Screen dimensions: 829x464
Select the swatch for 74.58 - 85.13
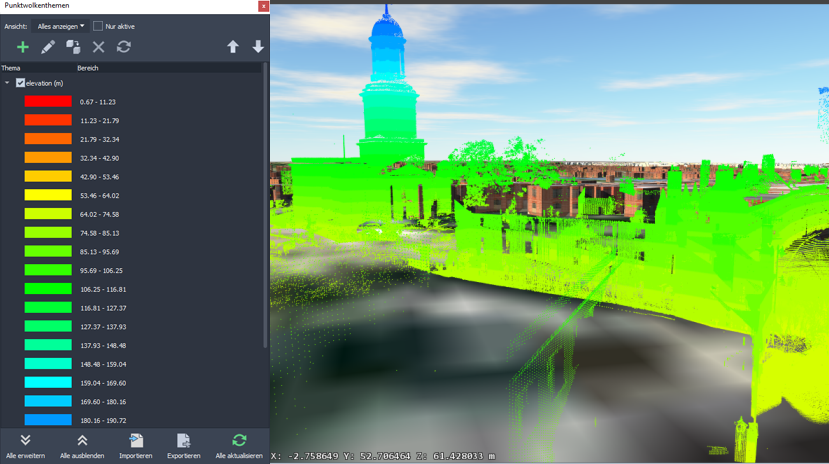point(48,233)
